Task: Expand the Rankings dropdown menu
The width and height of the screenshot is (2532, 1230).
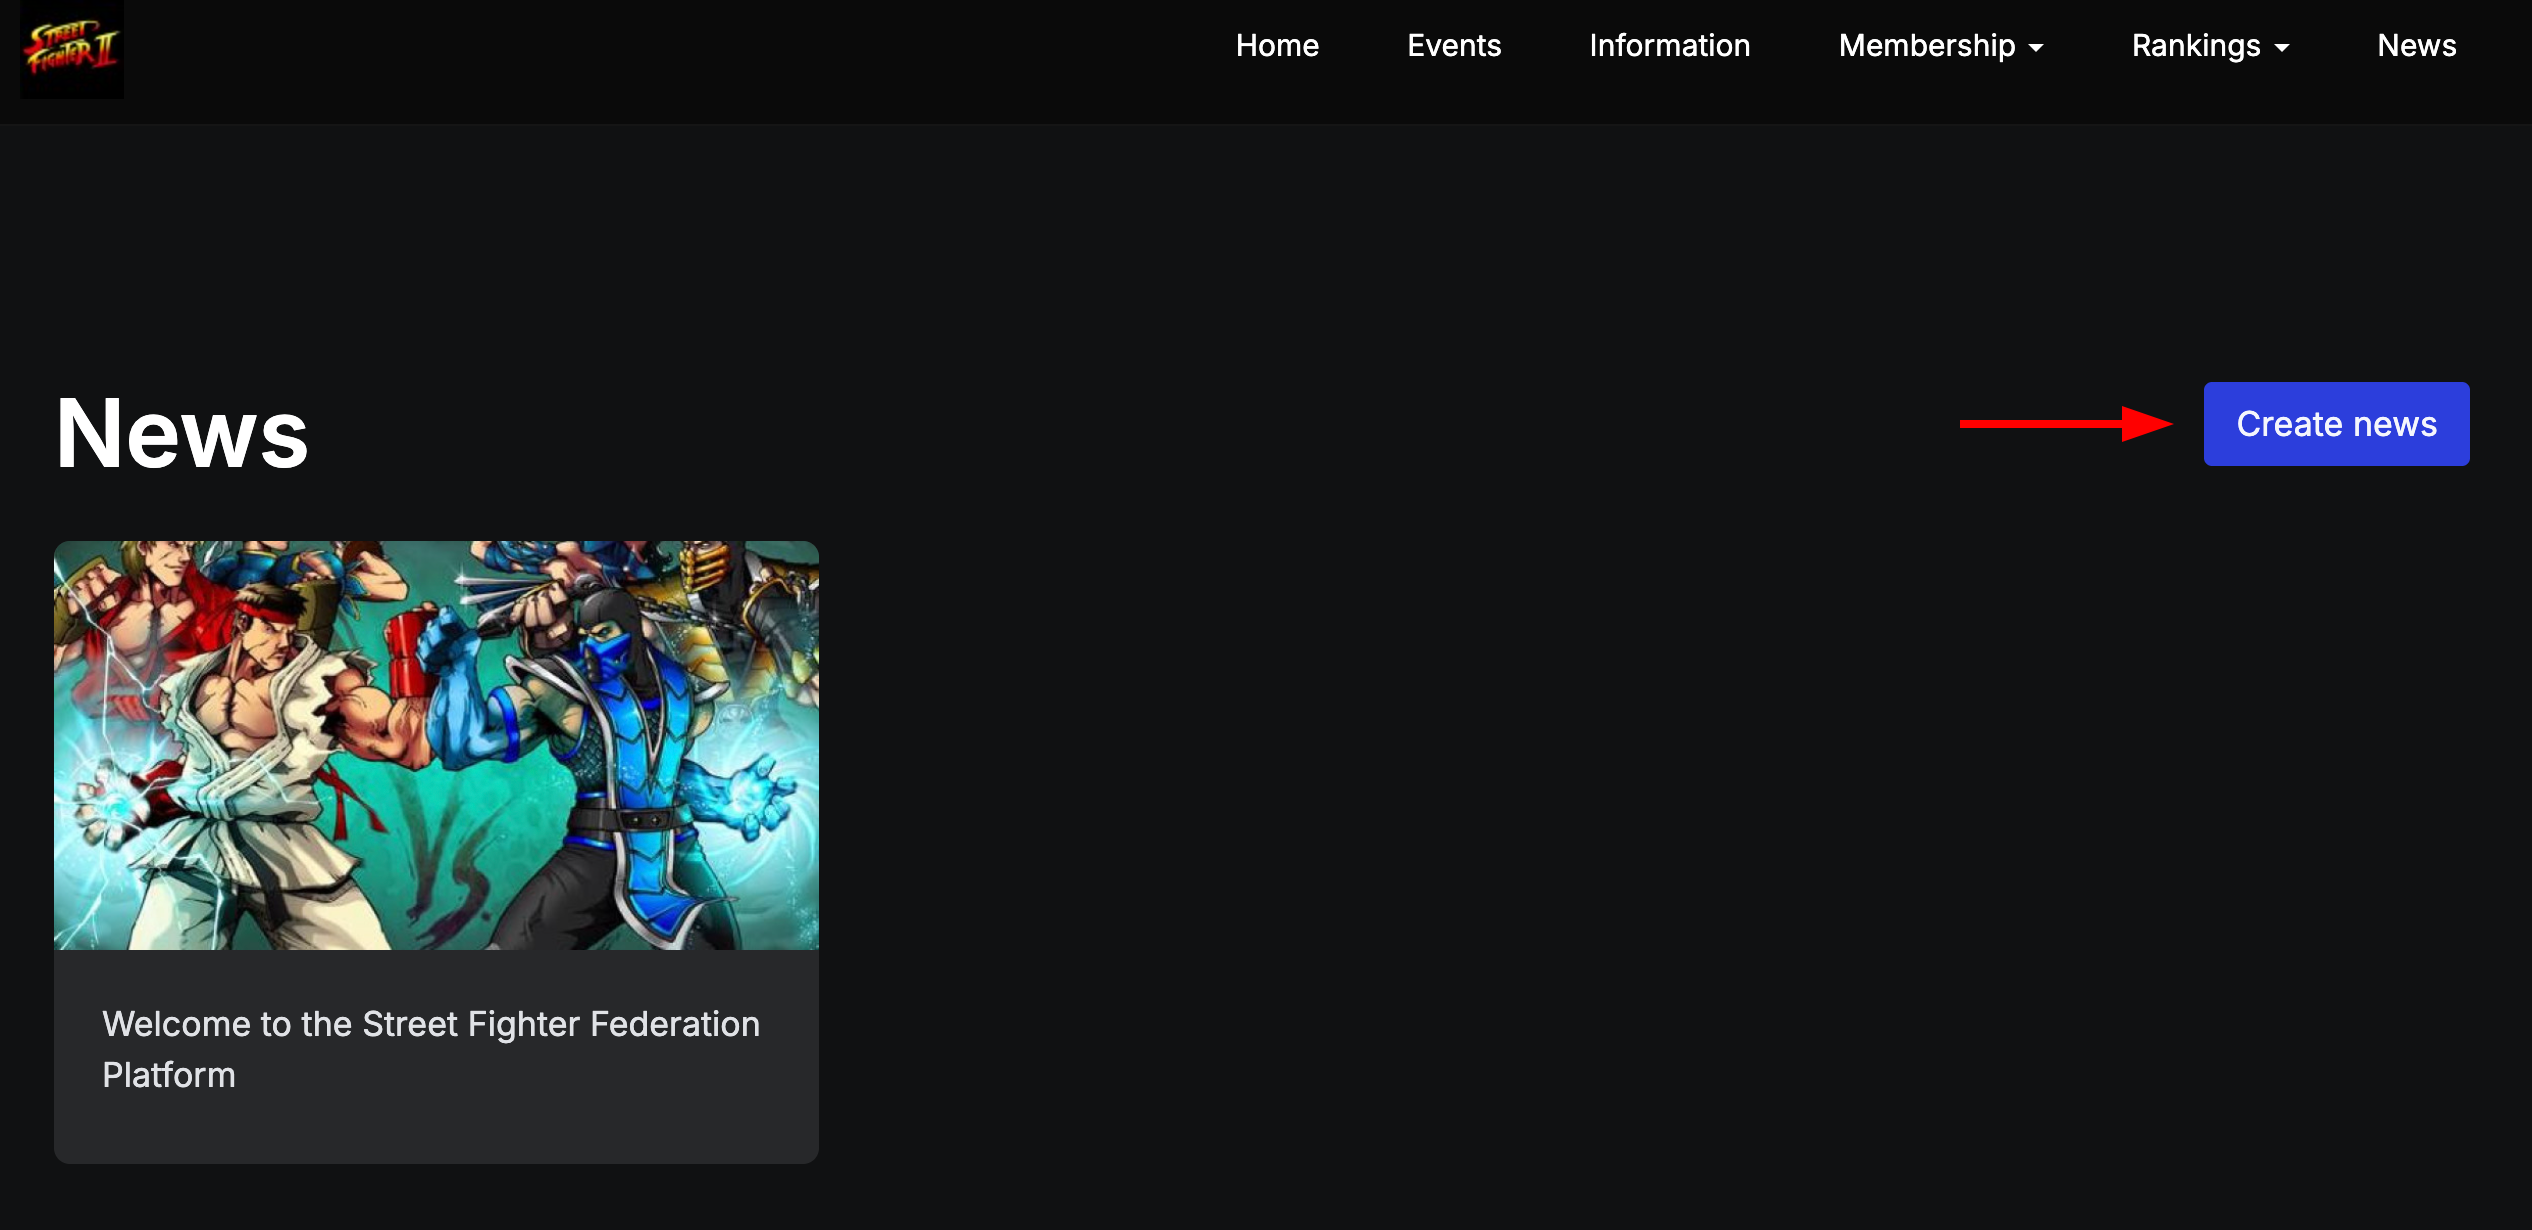Action: click(x=2195, y=46)
